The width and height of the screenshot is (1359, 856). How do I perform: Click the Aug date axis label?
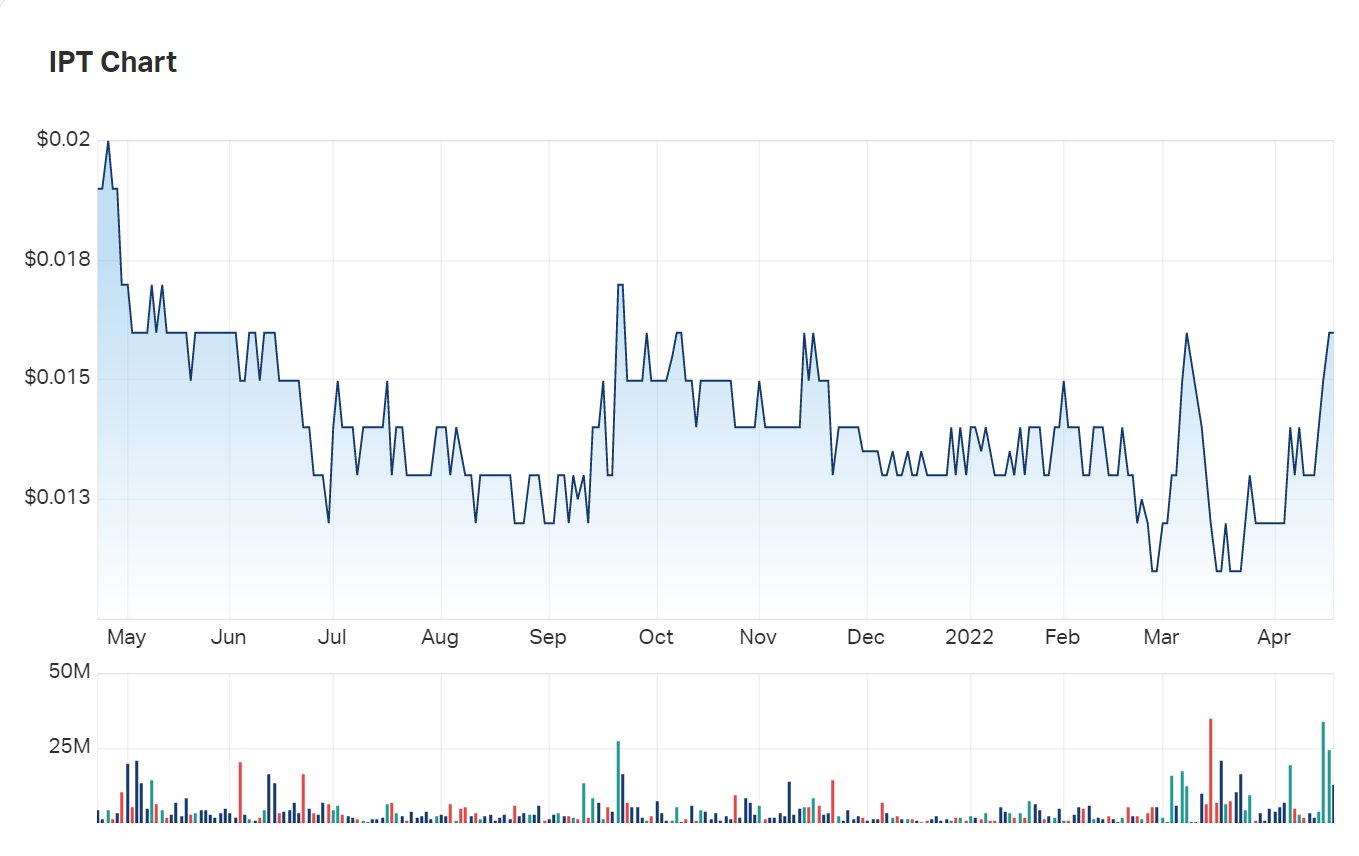pos(440,637)
